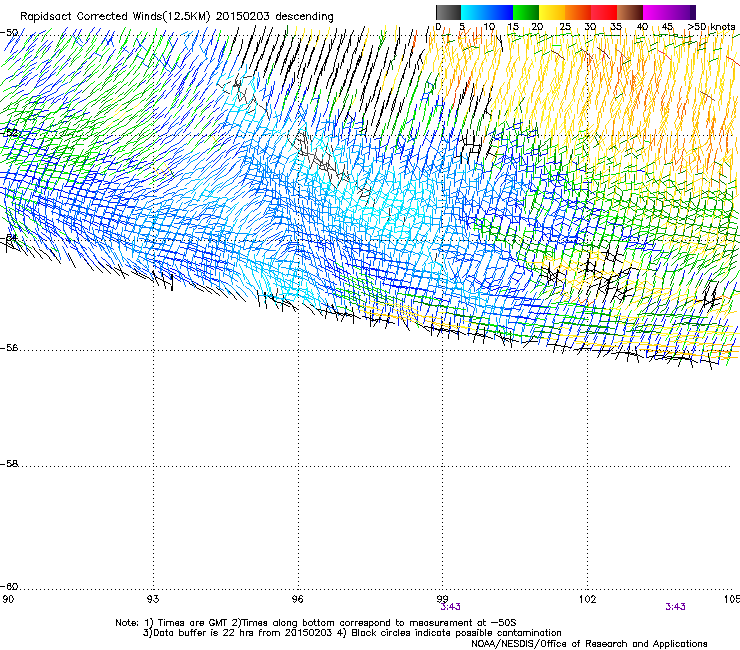Click the '40' legend scale label
This screenshot has height=650, width=740.
[x=642, y=27]
